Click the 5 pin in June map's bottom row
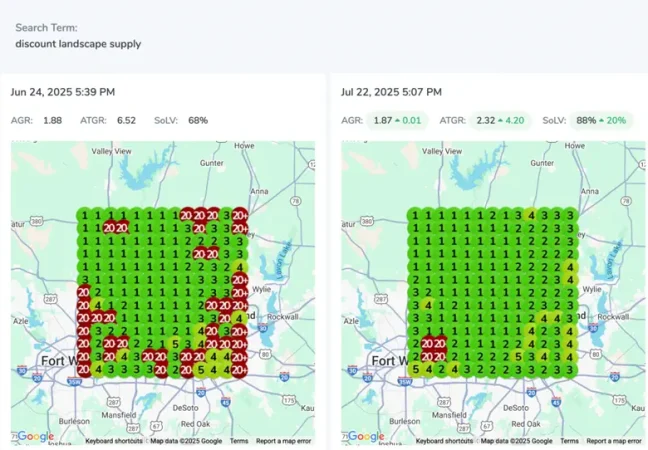648x450 pixels. (x=201, y=369)
